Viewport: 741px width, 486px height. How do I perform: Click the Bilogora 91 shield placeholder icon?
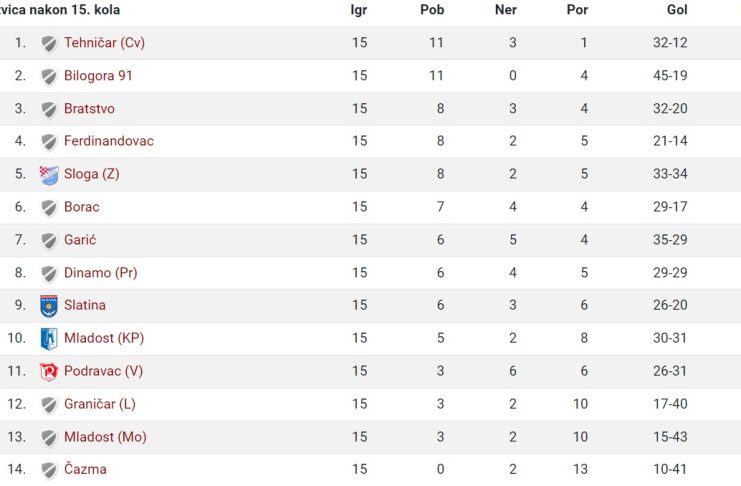click(49, 77)
